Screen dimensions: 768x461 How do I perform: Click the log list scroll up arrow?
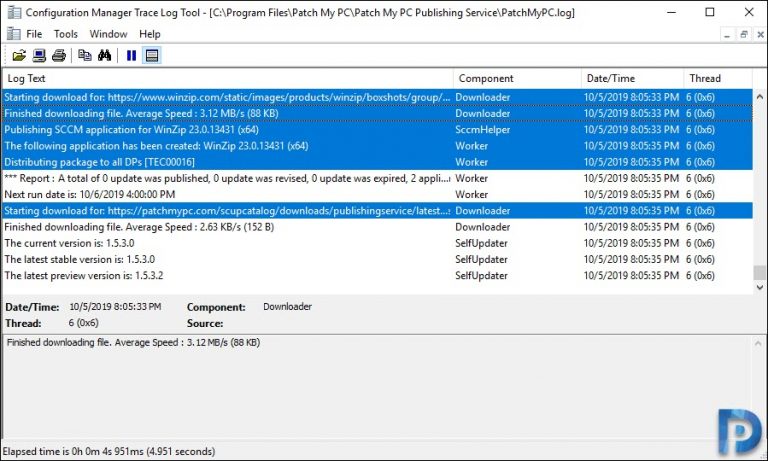tap(760, 97)
